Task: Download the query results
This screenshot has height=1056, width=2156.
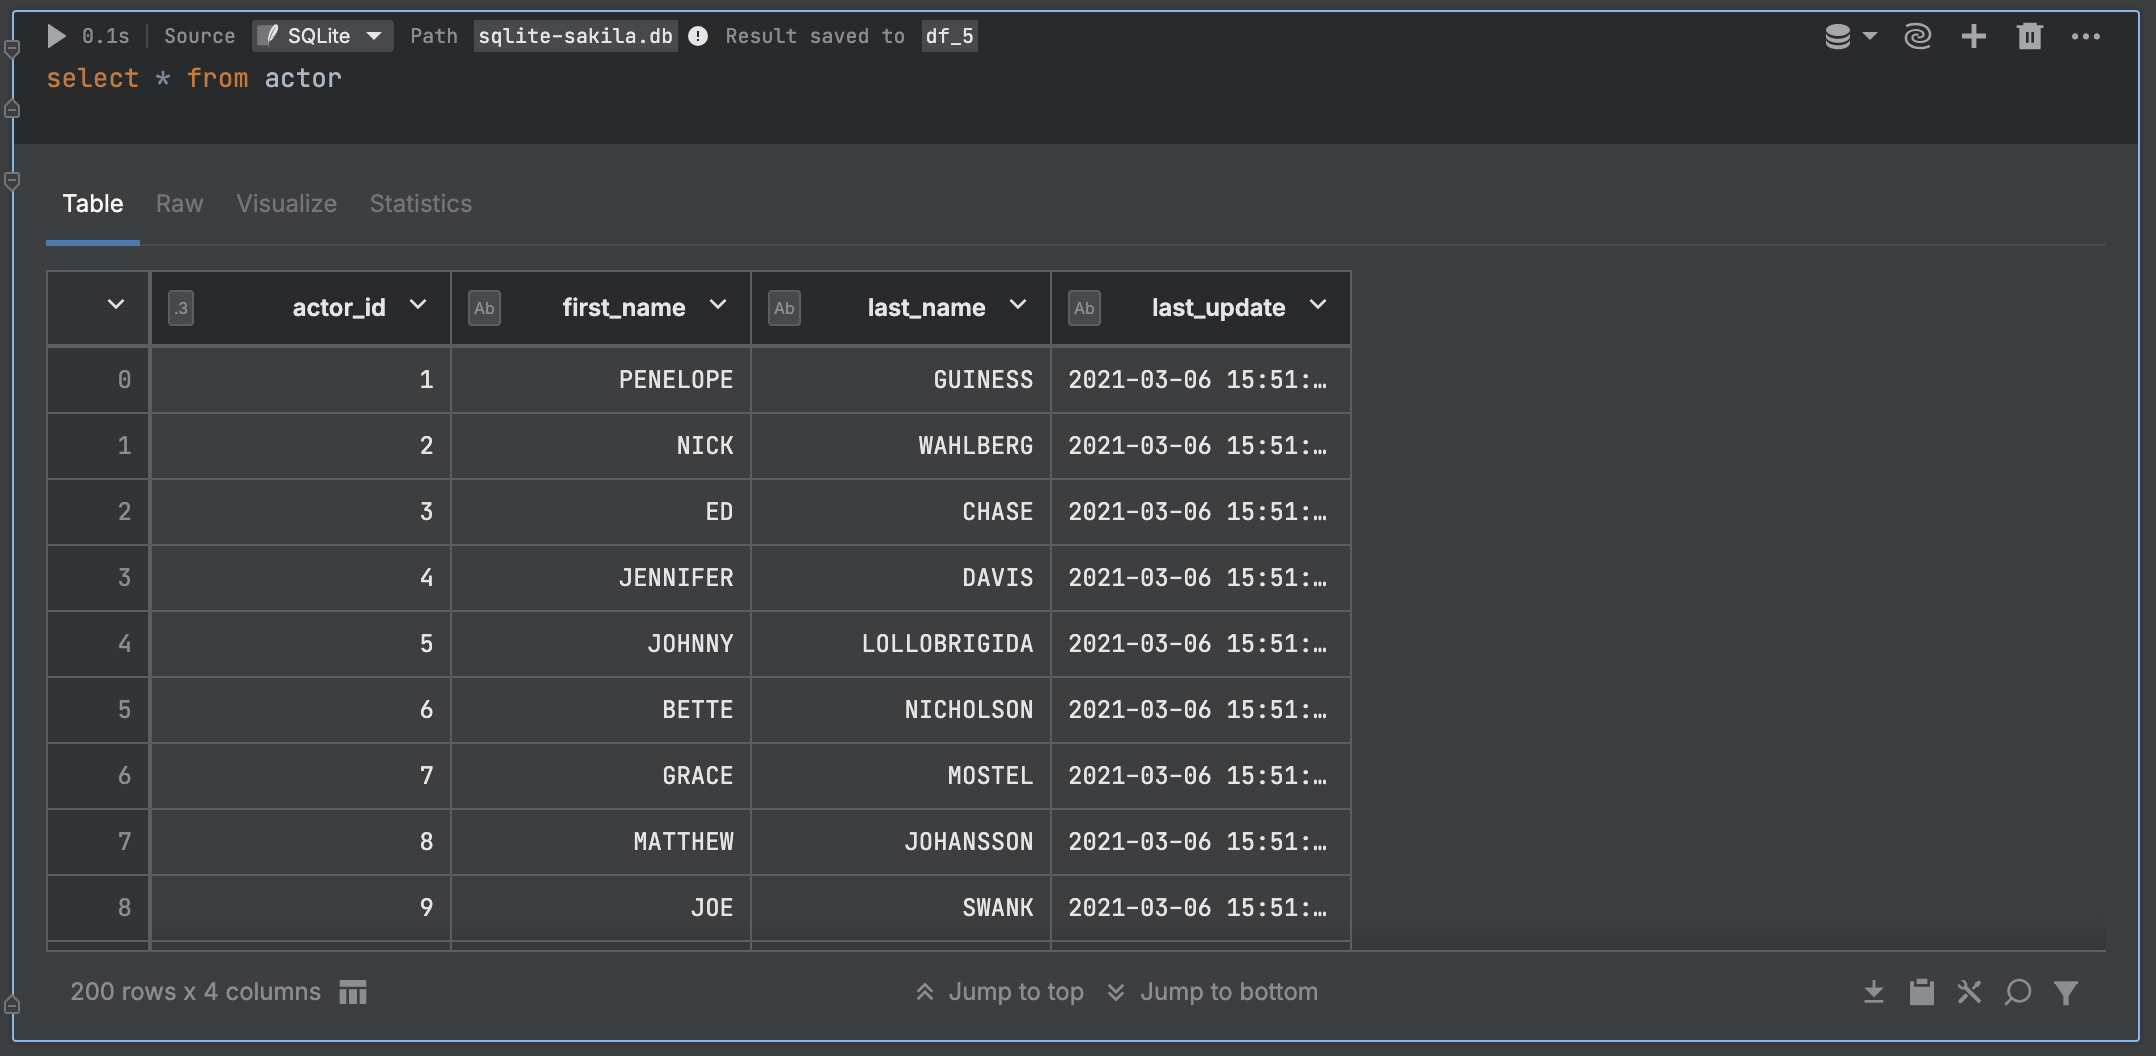Action: click(1873, 991)
